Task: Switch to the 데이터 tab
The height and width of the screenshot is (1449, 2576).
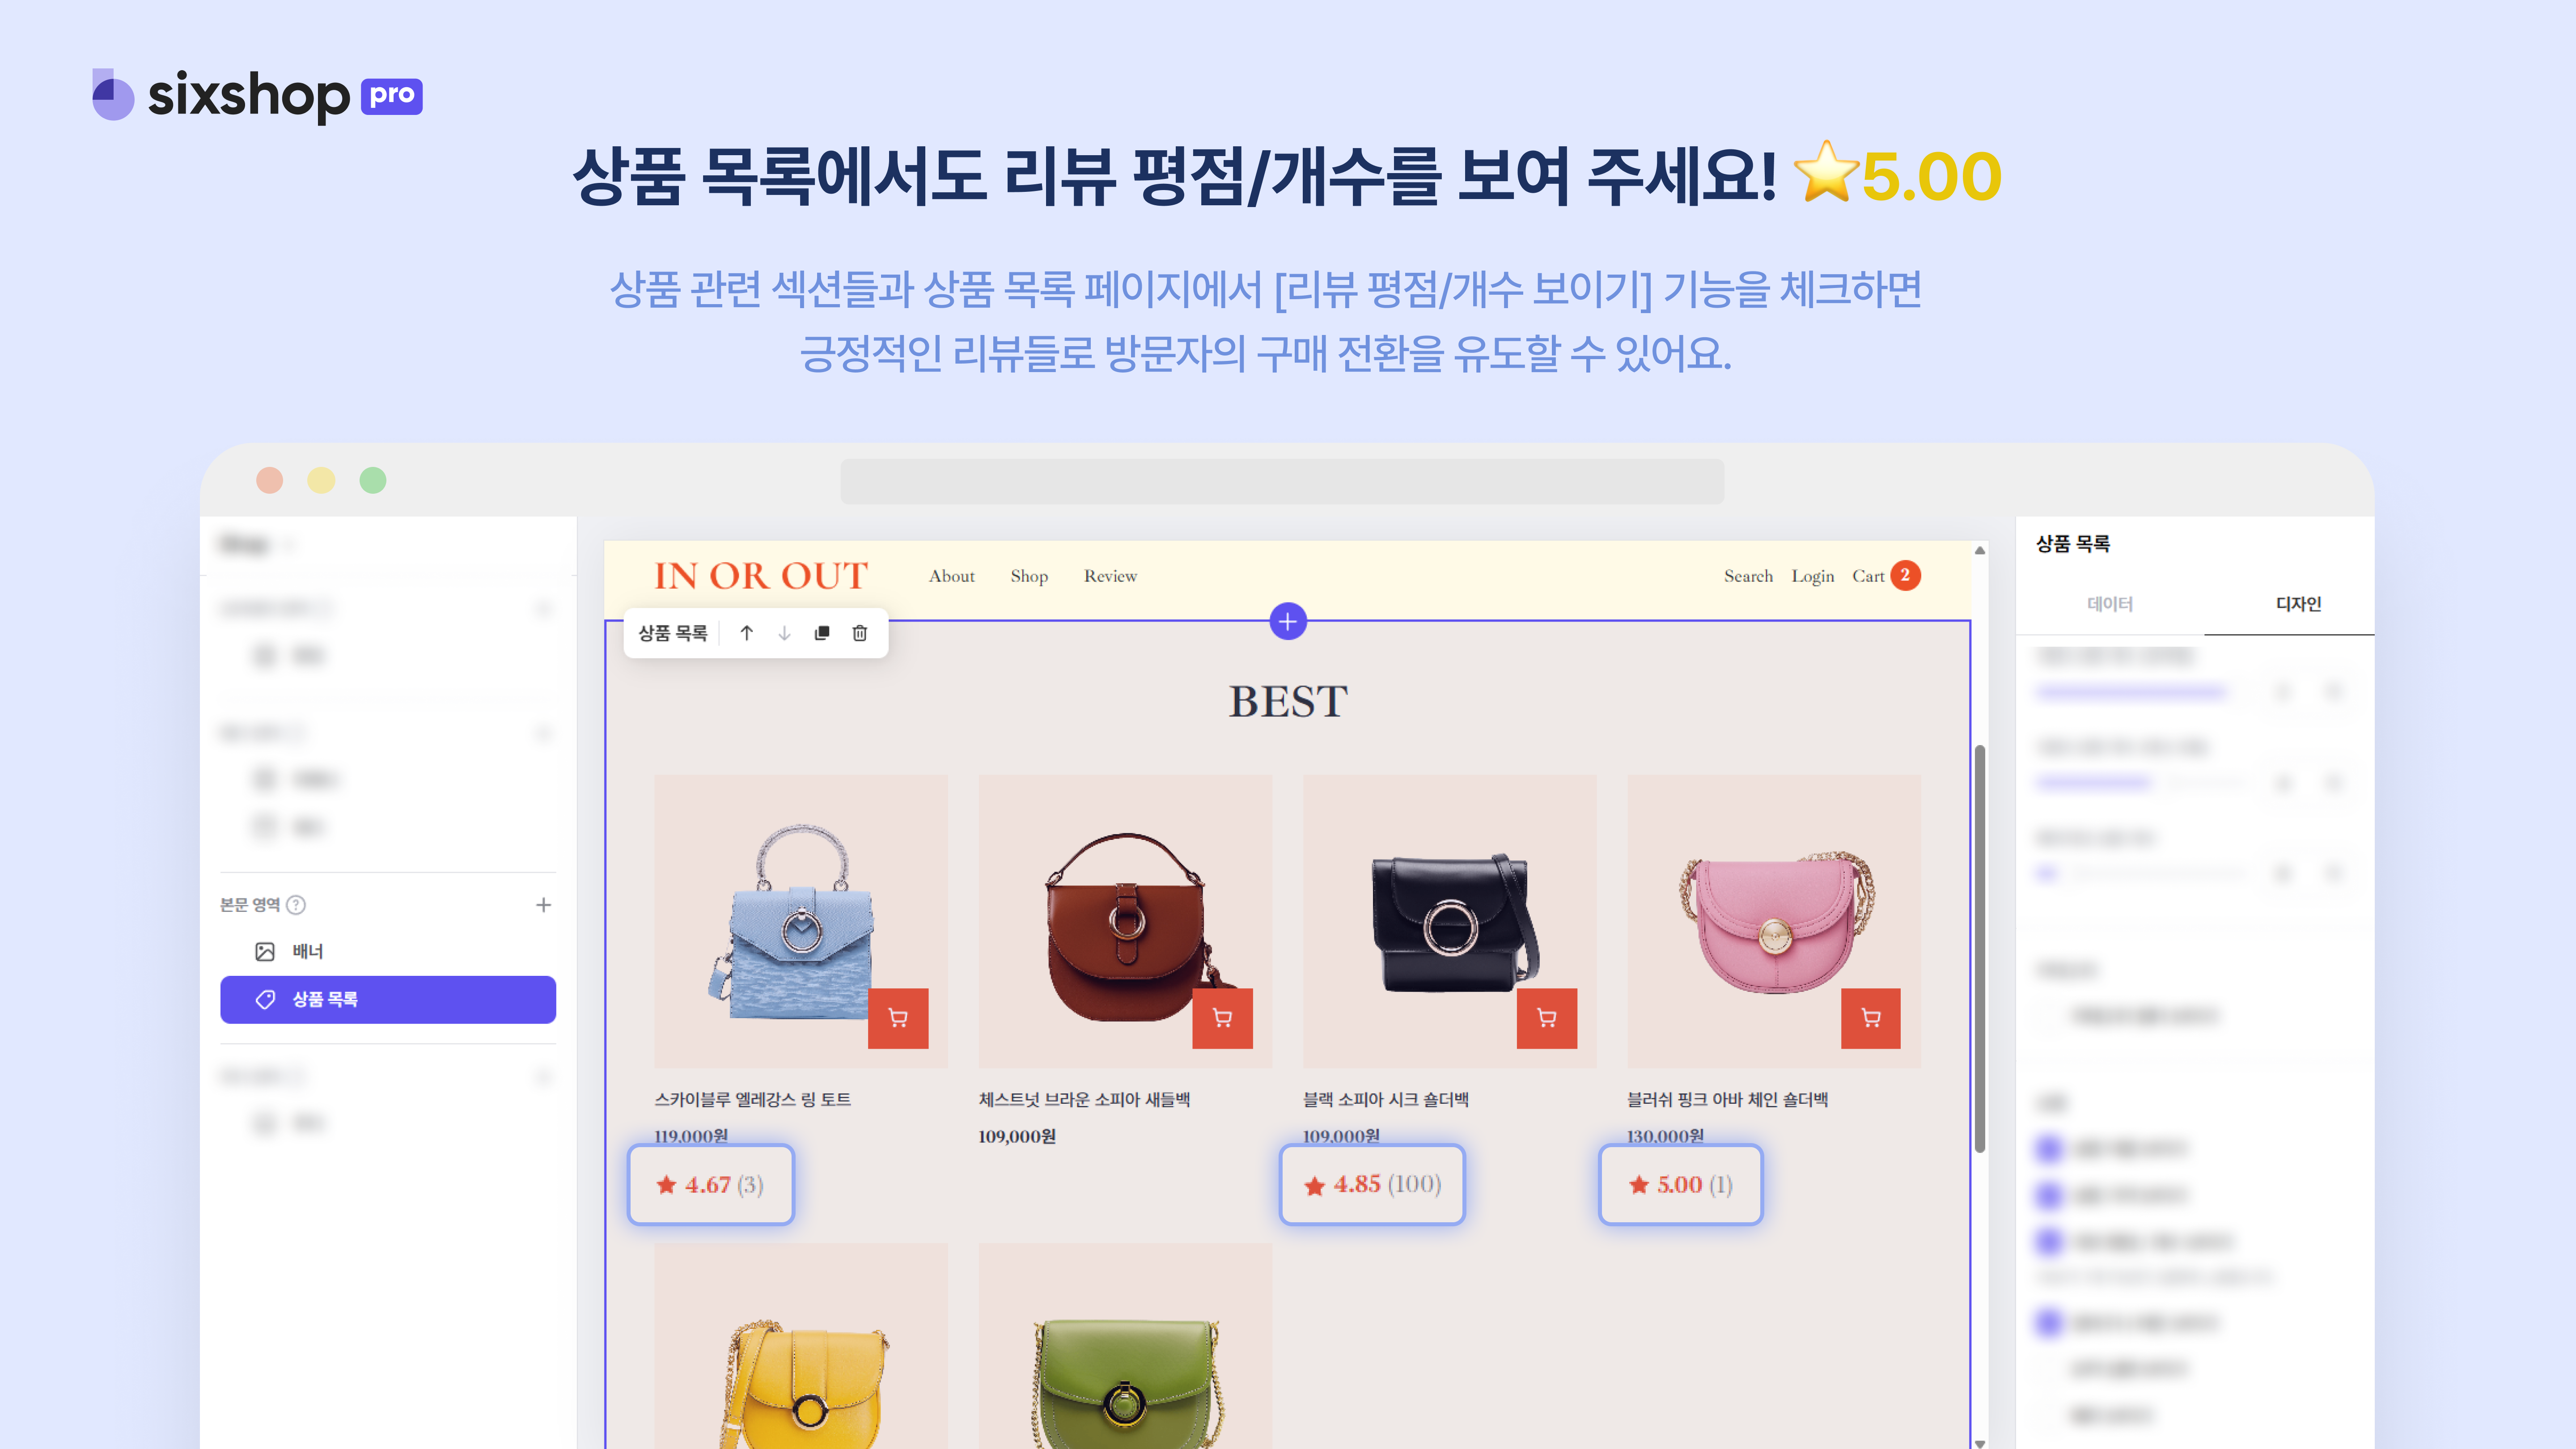Action: [2110, 604]
